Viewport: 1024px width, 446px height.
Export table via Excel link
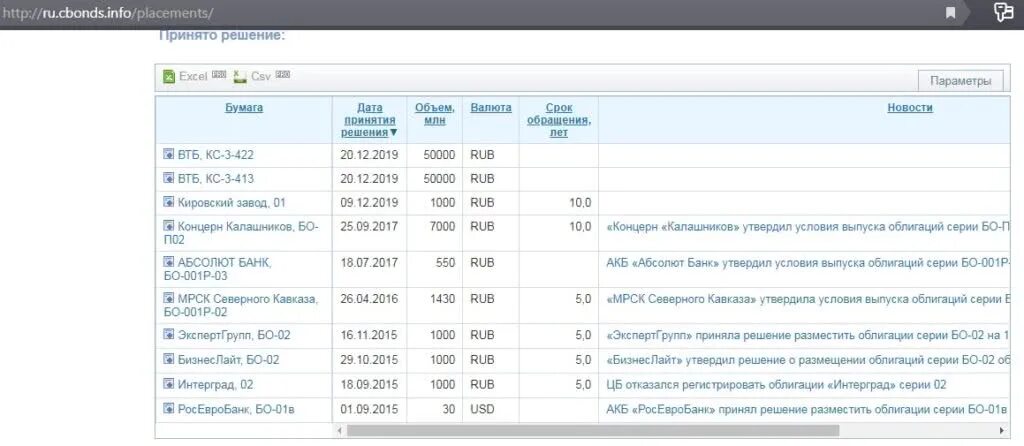[193, 76]
